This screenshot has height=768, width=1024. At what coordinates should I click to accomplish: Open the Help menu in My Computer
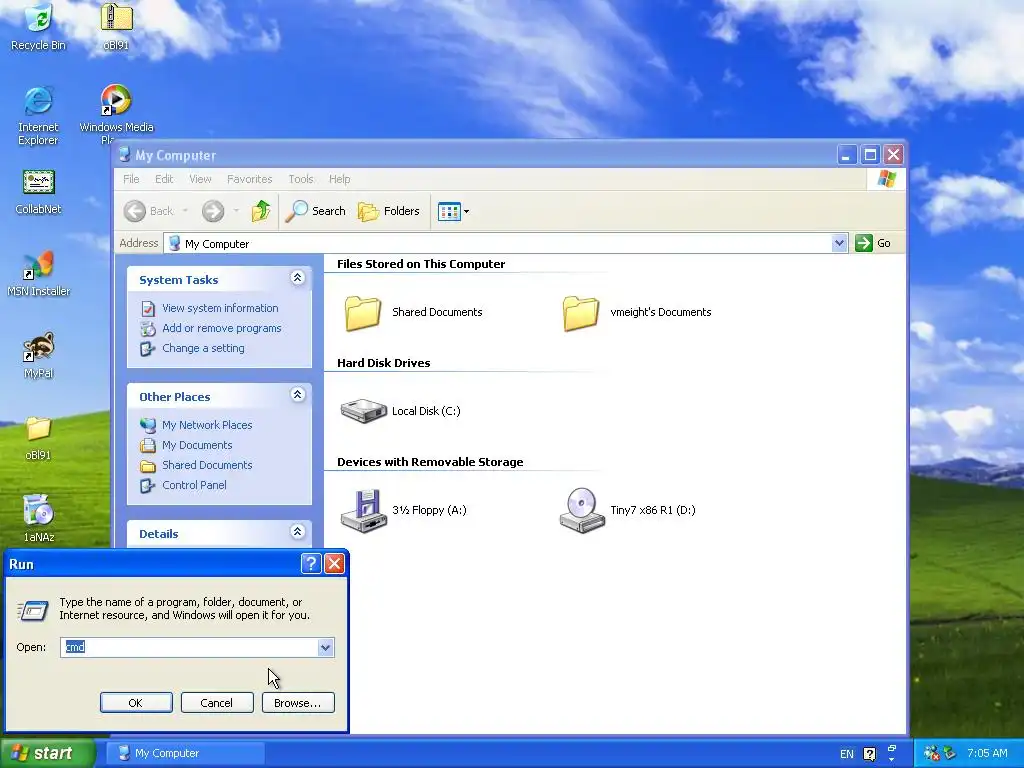point(340,179)
